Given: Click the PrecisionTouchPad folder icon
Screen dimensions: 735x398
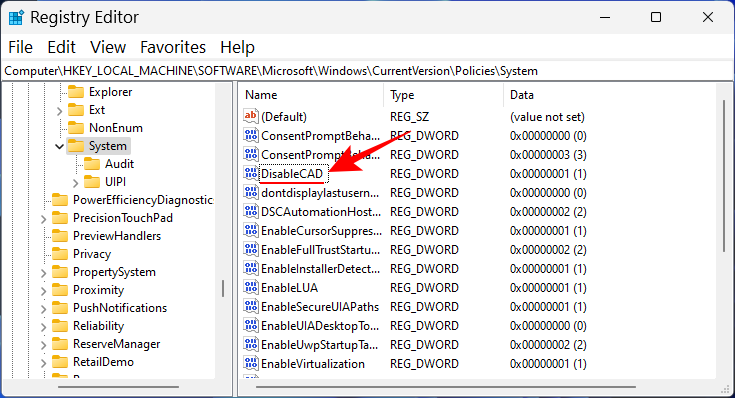Looking at the screenshot, I should tap(60, 218).
